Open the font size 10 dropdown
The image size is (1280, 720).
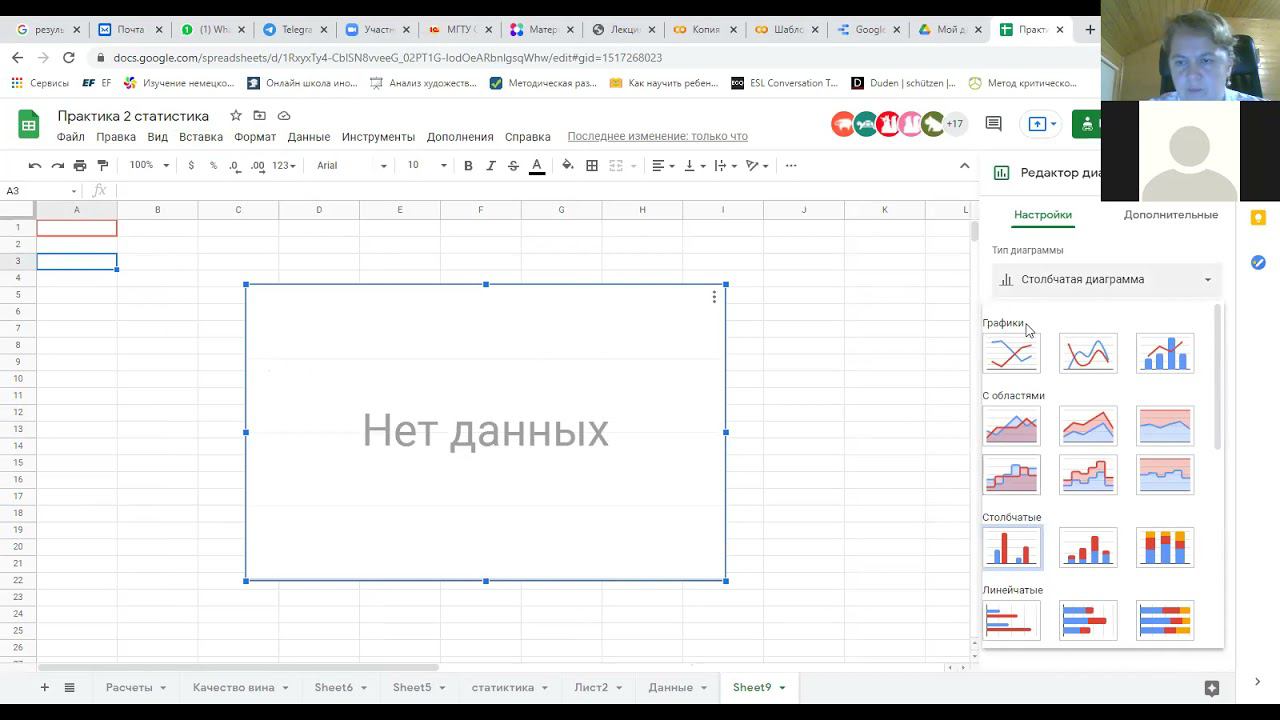pos(426,165)
